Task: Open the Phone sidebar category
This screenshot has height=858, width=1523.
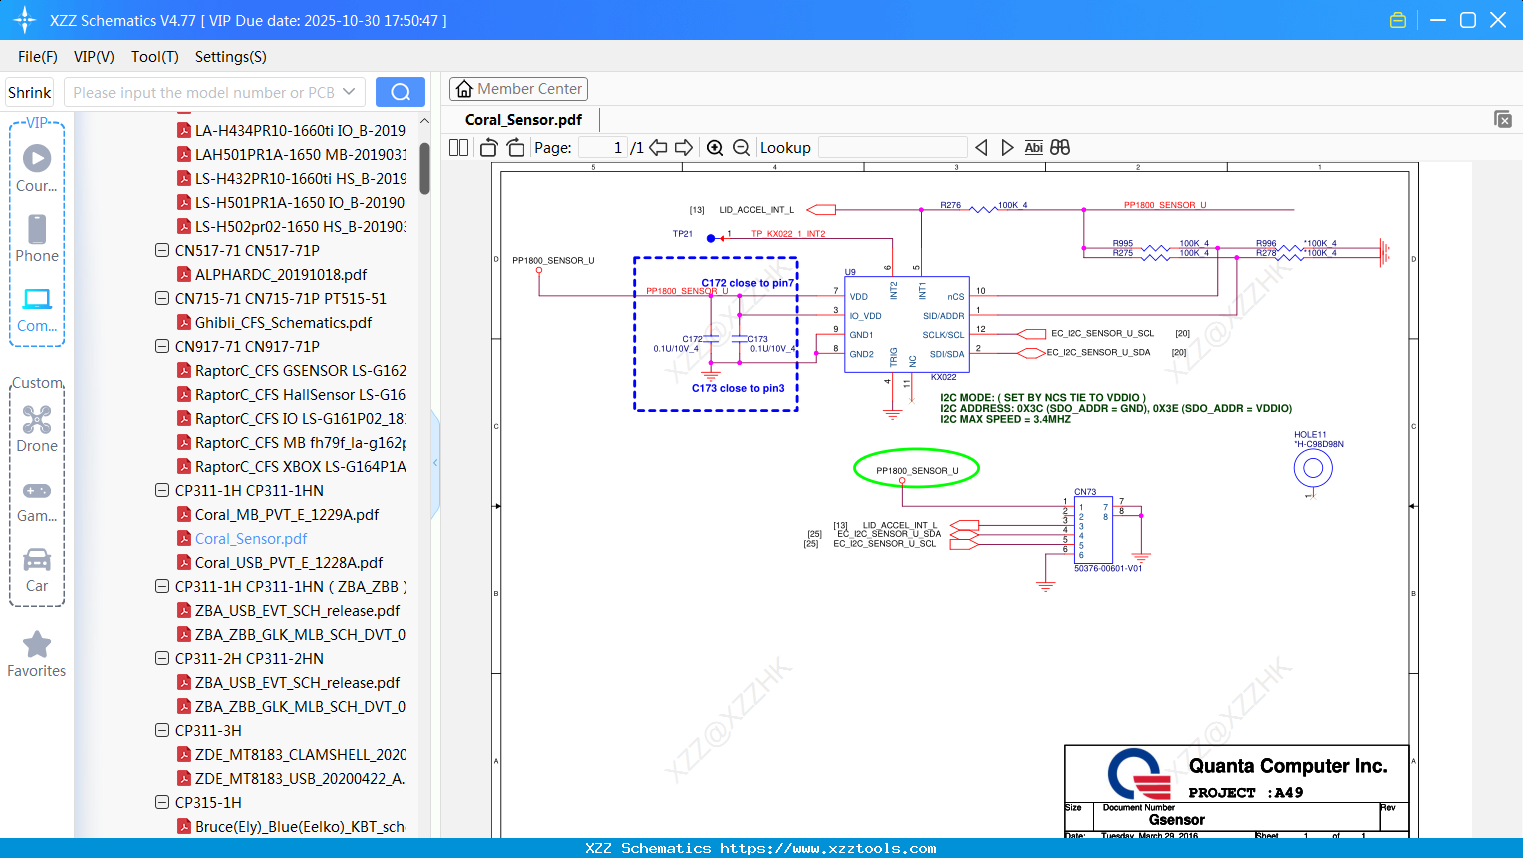Action: (x=37, y=238)
